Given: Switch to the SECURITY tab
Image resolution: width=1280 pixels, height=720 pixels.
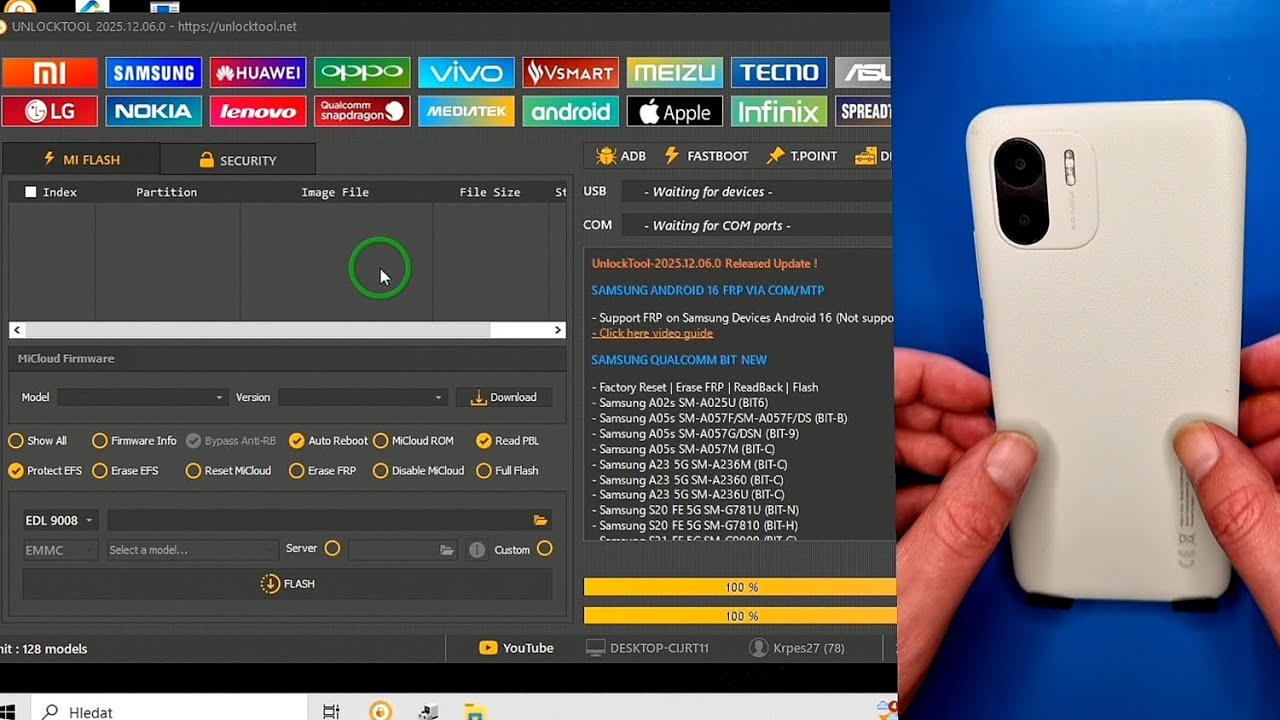Looking at the screenshot, I should [237, 160].
